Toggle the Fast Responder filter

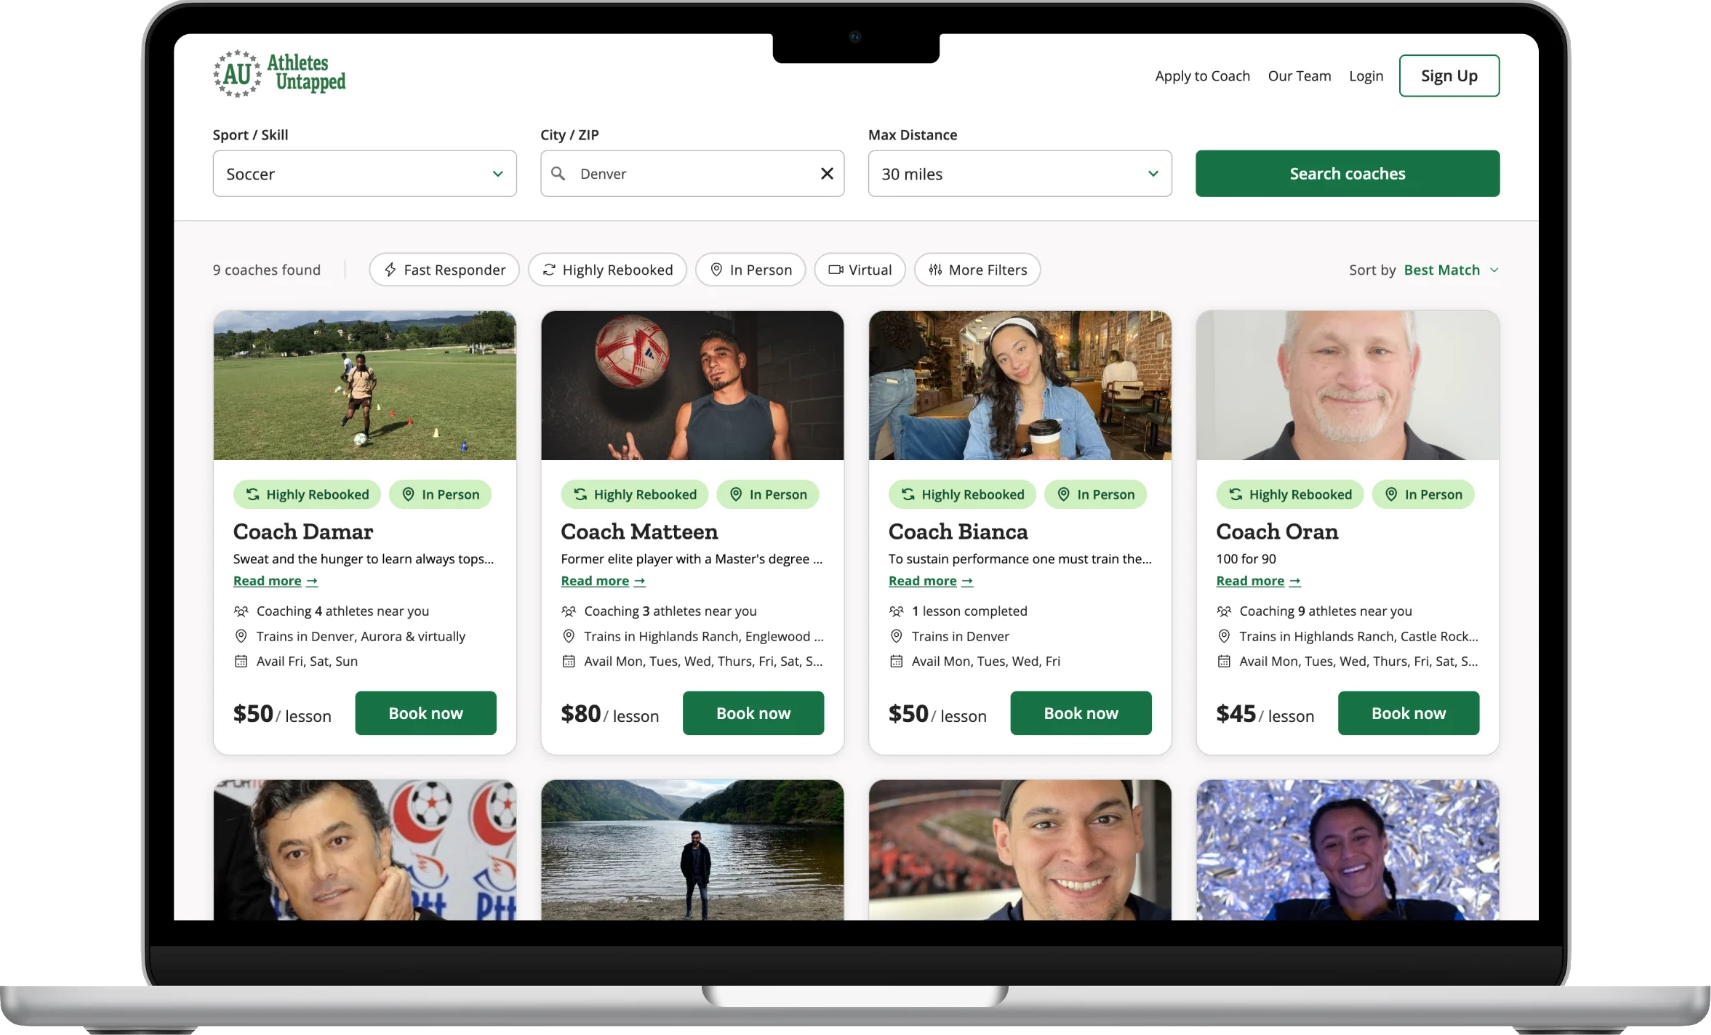pyautogui.click(x=444, y=270)
